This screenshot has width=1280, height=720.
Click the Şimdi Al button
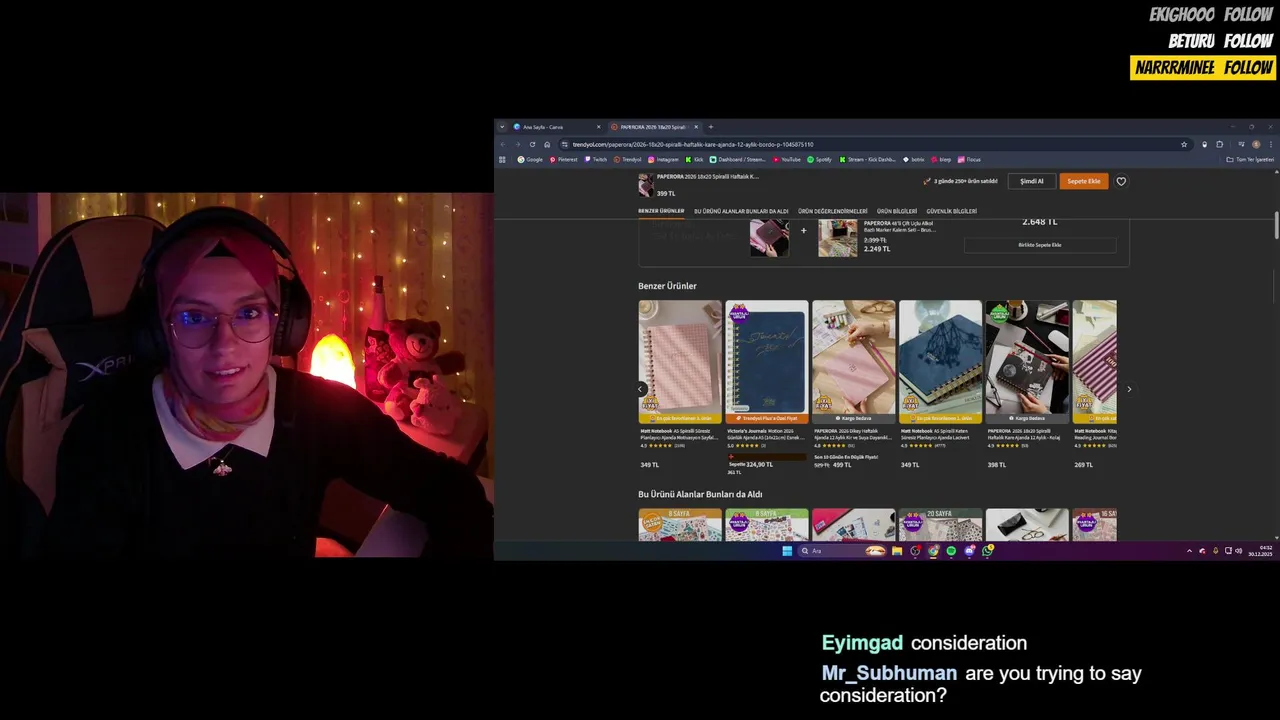[1031, 181]
